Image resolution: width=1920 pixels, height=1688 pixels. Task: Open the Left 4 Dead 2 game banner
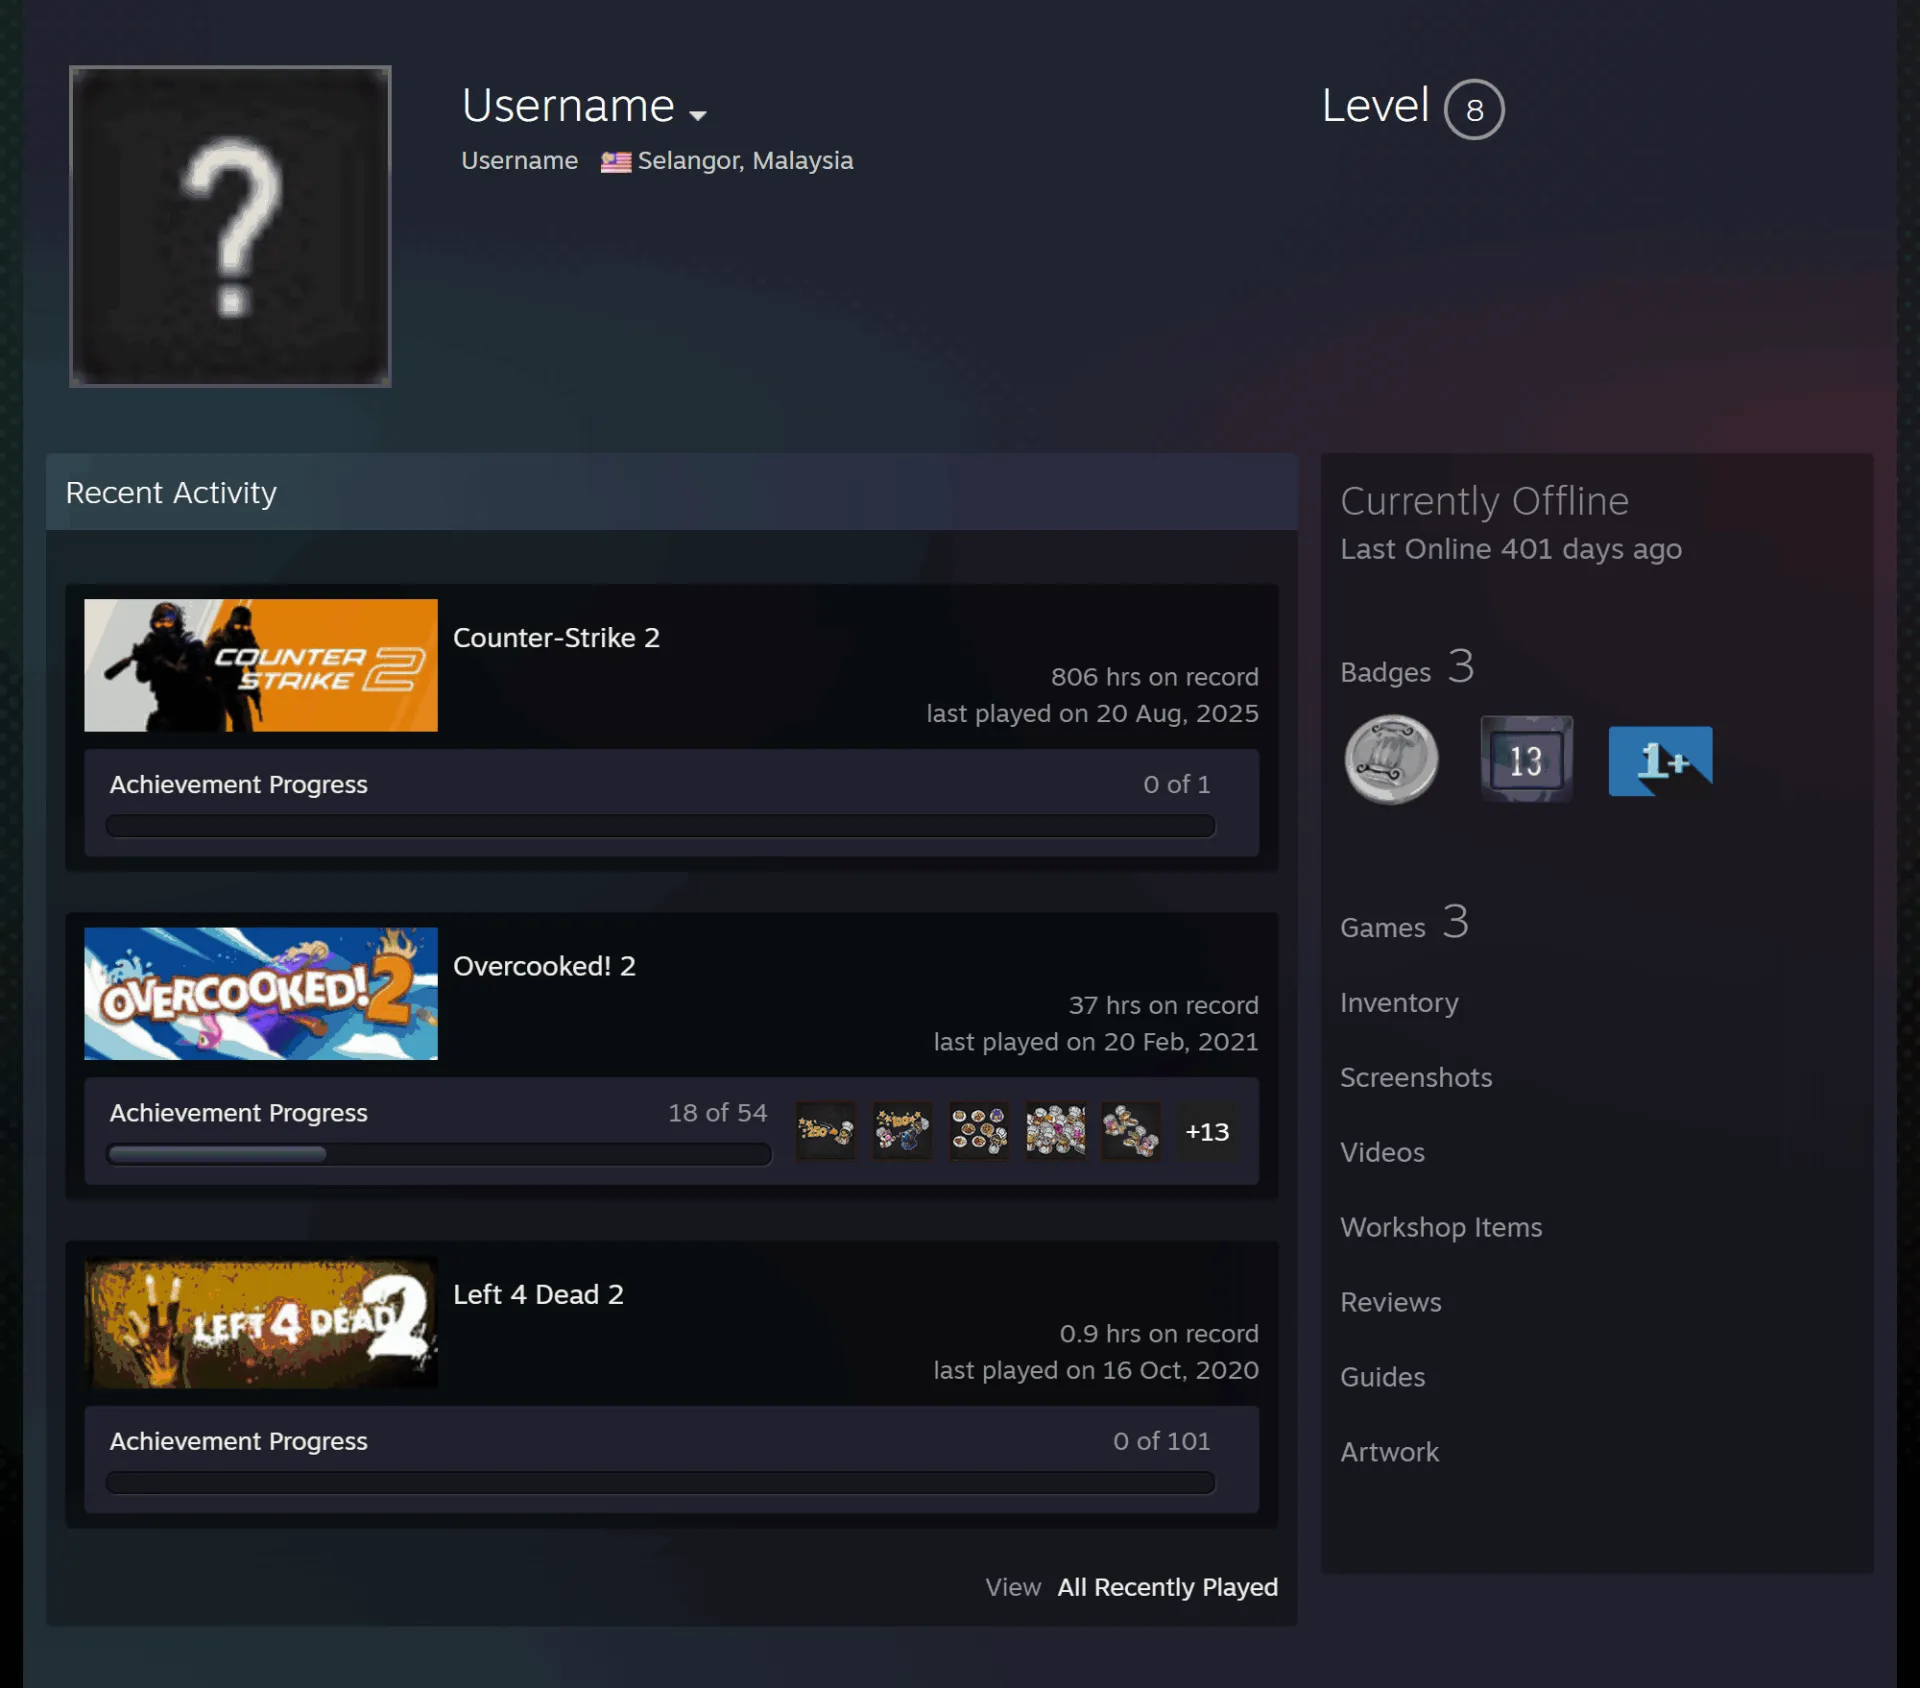click(261, 1321)
